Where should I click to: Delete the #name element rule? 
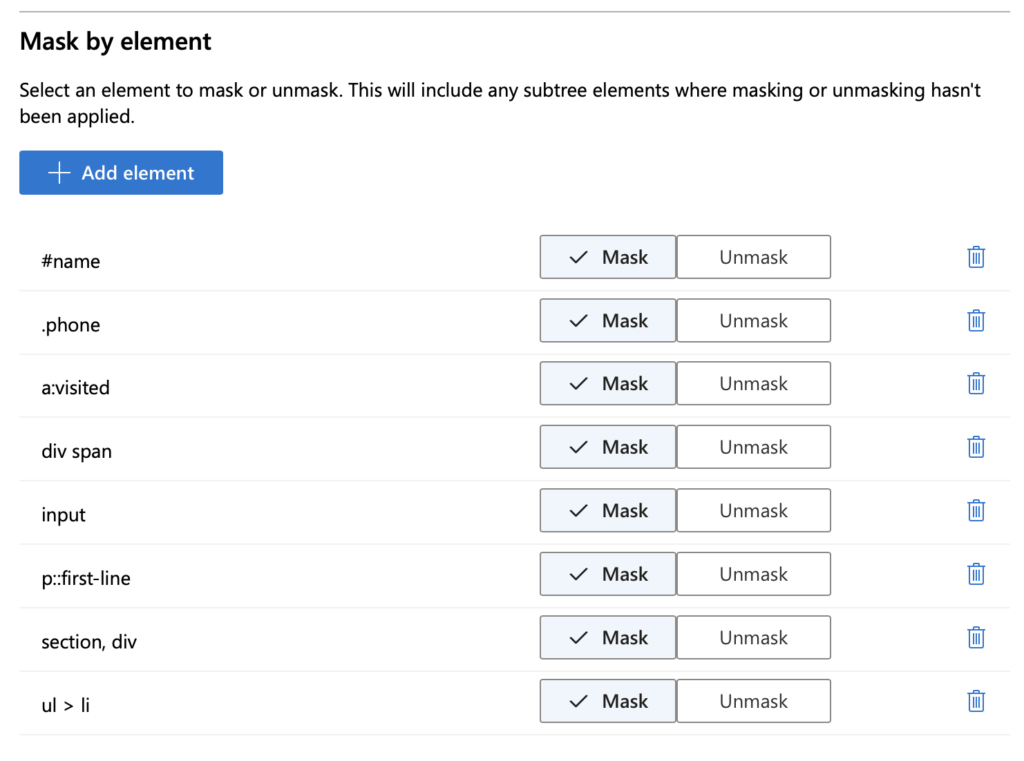click(x=976, y=257)
